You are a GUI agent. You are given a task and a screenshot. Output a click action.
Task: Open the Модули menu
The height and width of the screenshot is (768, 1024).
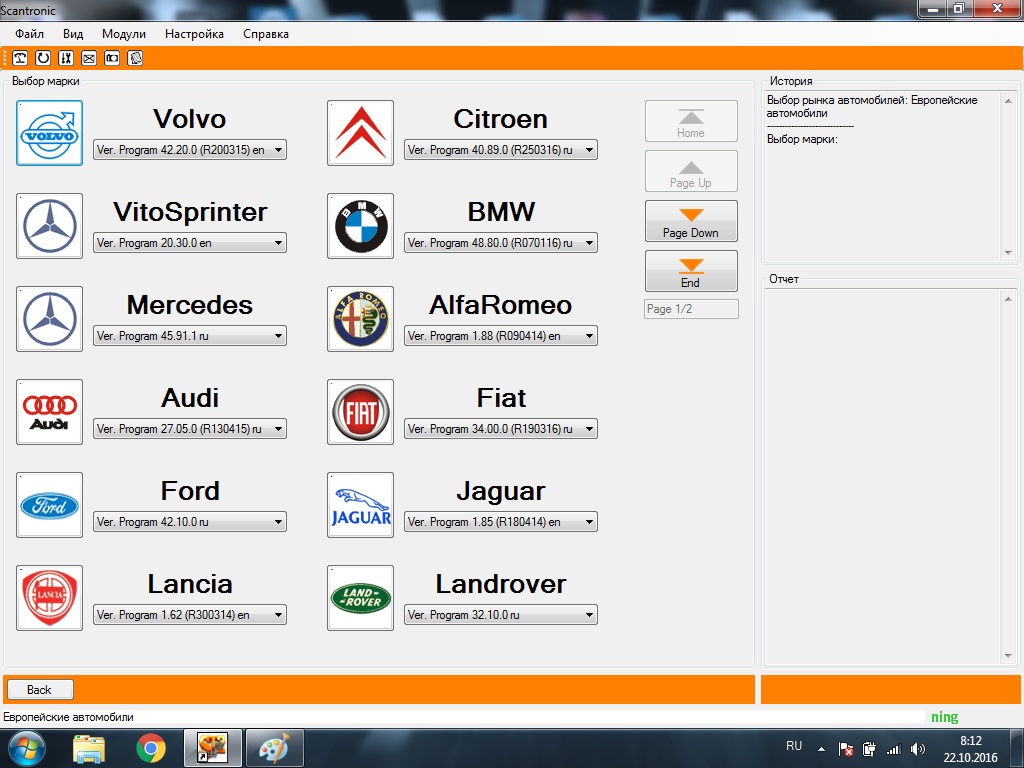(x=123, y=34)
